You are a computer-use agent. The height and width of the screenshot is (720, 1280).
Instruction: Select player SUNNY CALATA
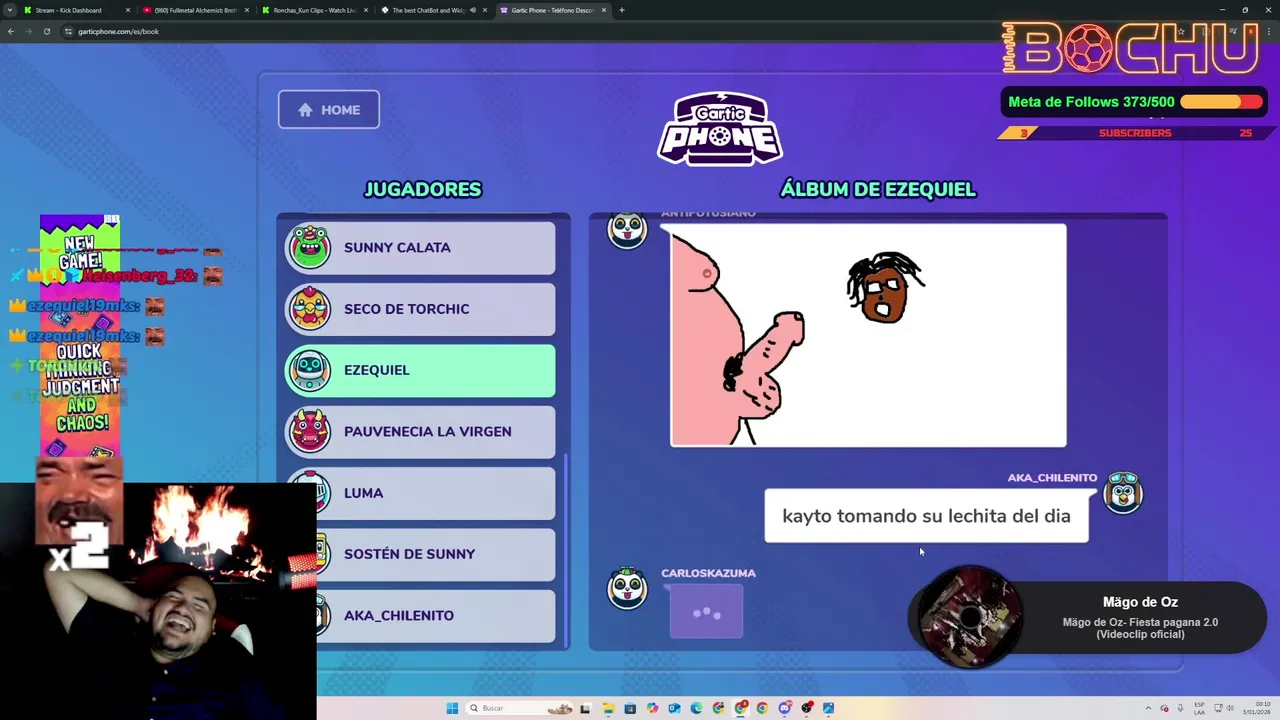pyautogui.click(x=420, y=247)
